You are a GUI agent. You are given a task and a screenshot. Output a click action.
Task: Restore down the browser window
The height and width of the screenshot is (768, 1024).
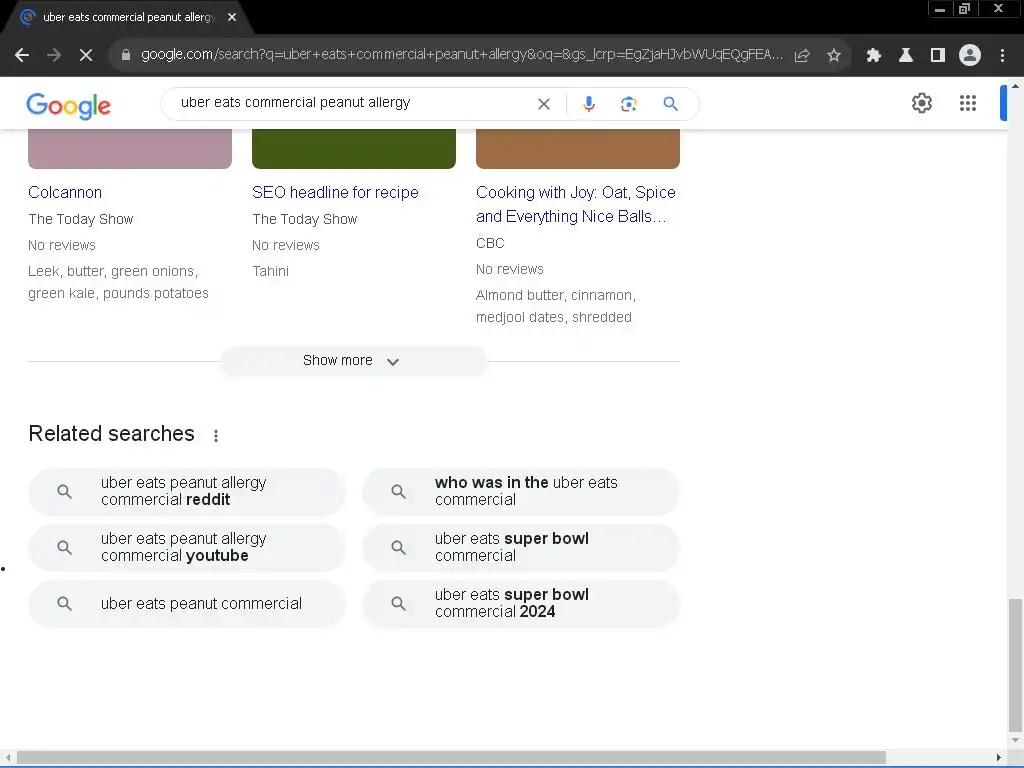[965, 9]
